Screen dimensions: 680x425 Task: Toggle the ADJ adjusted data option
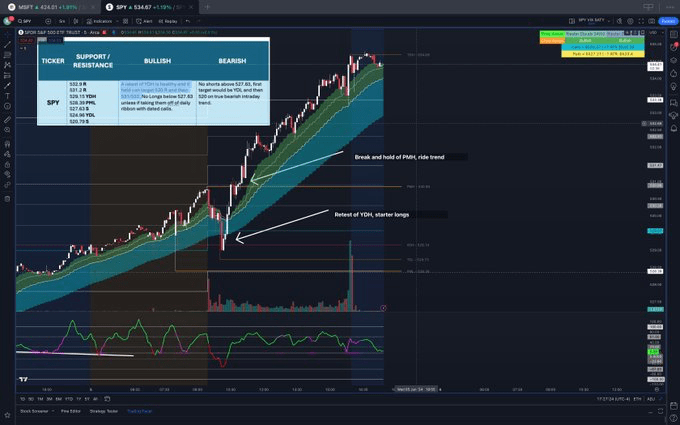650,398
